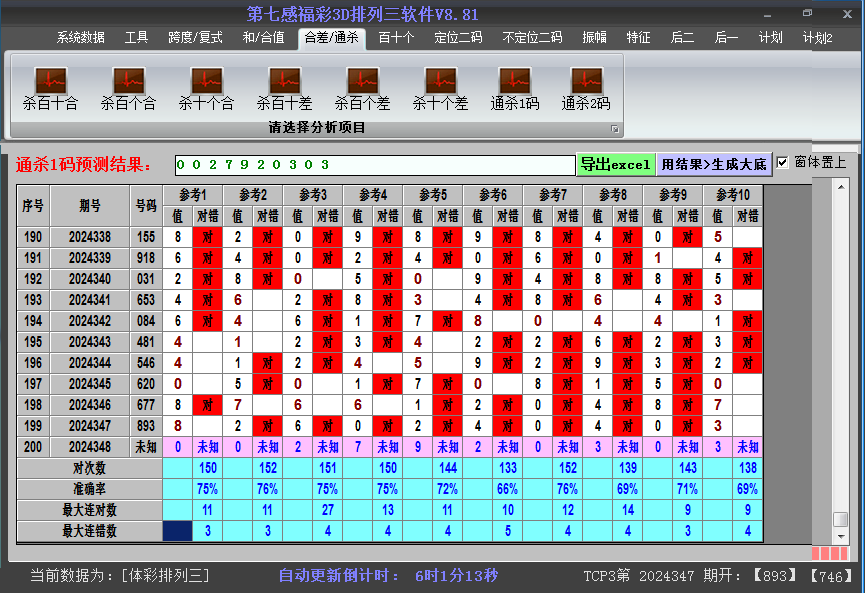Switch to the 系统数据 tab
Image resolution: width=865 pixels, height=593 pixels.
pos(81,38)
